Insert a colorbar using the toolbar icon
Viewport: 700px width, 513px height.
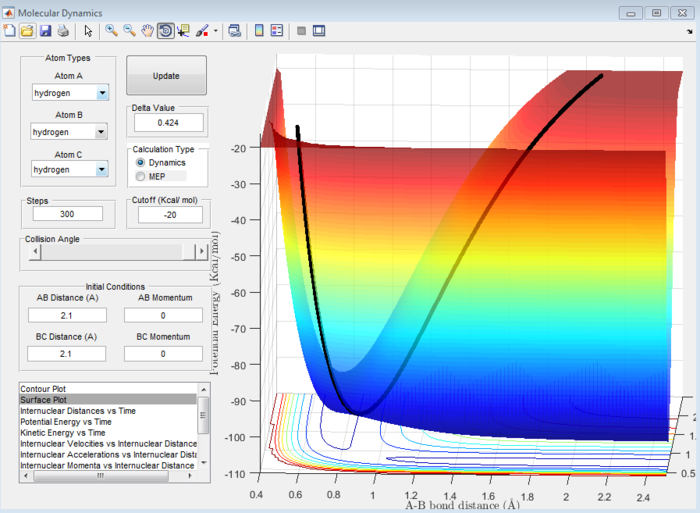[x=259, y=31]
